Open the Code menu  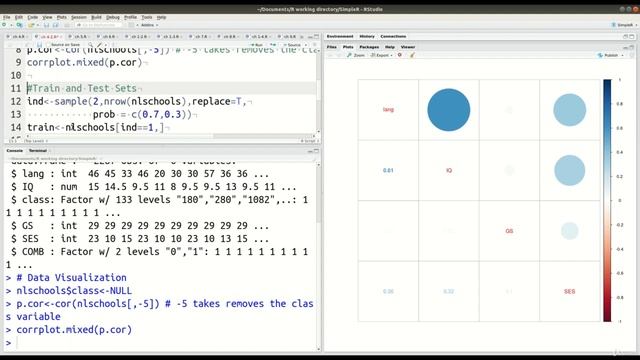(33, 17)
